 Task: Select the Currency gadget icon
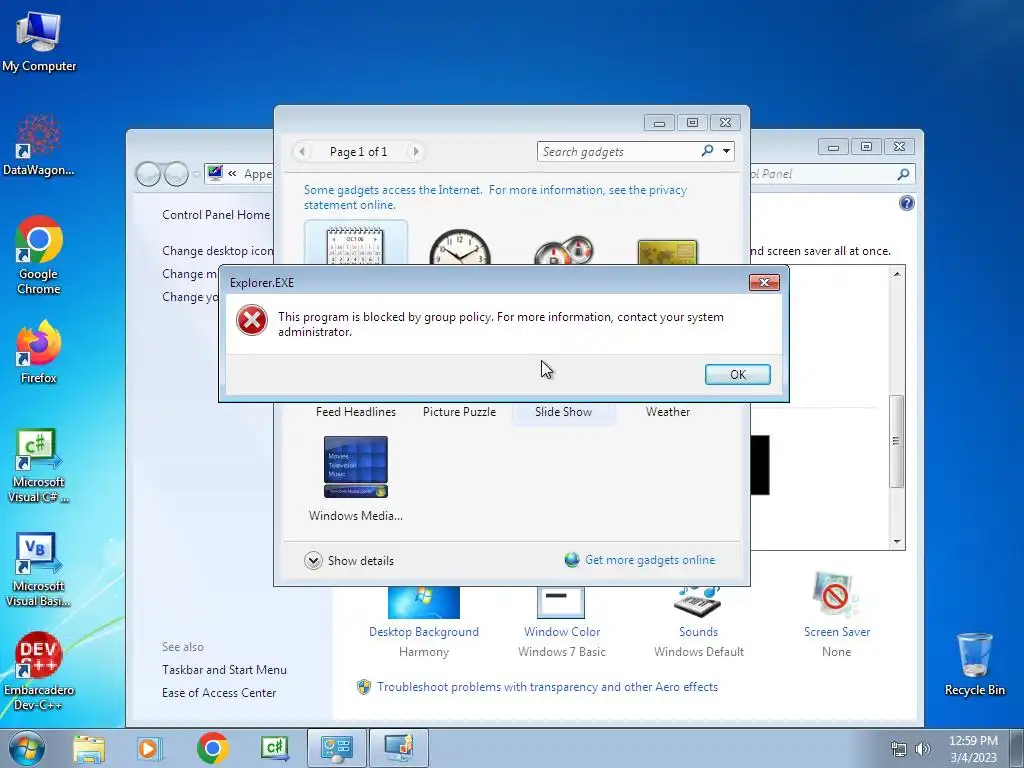[x=667, y=251]
